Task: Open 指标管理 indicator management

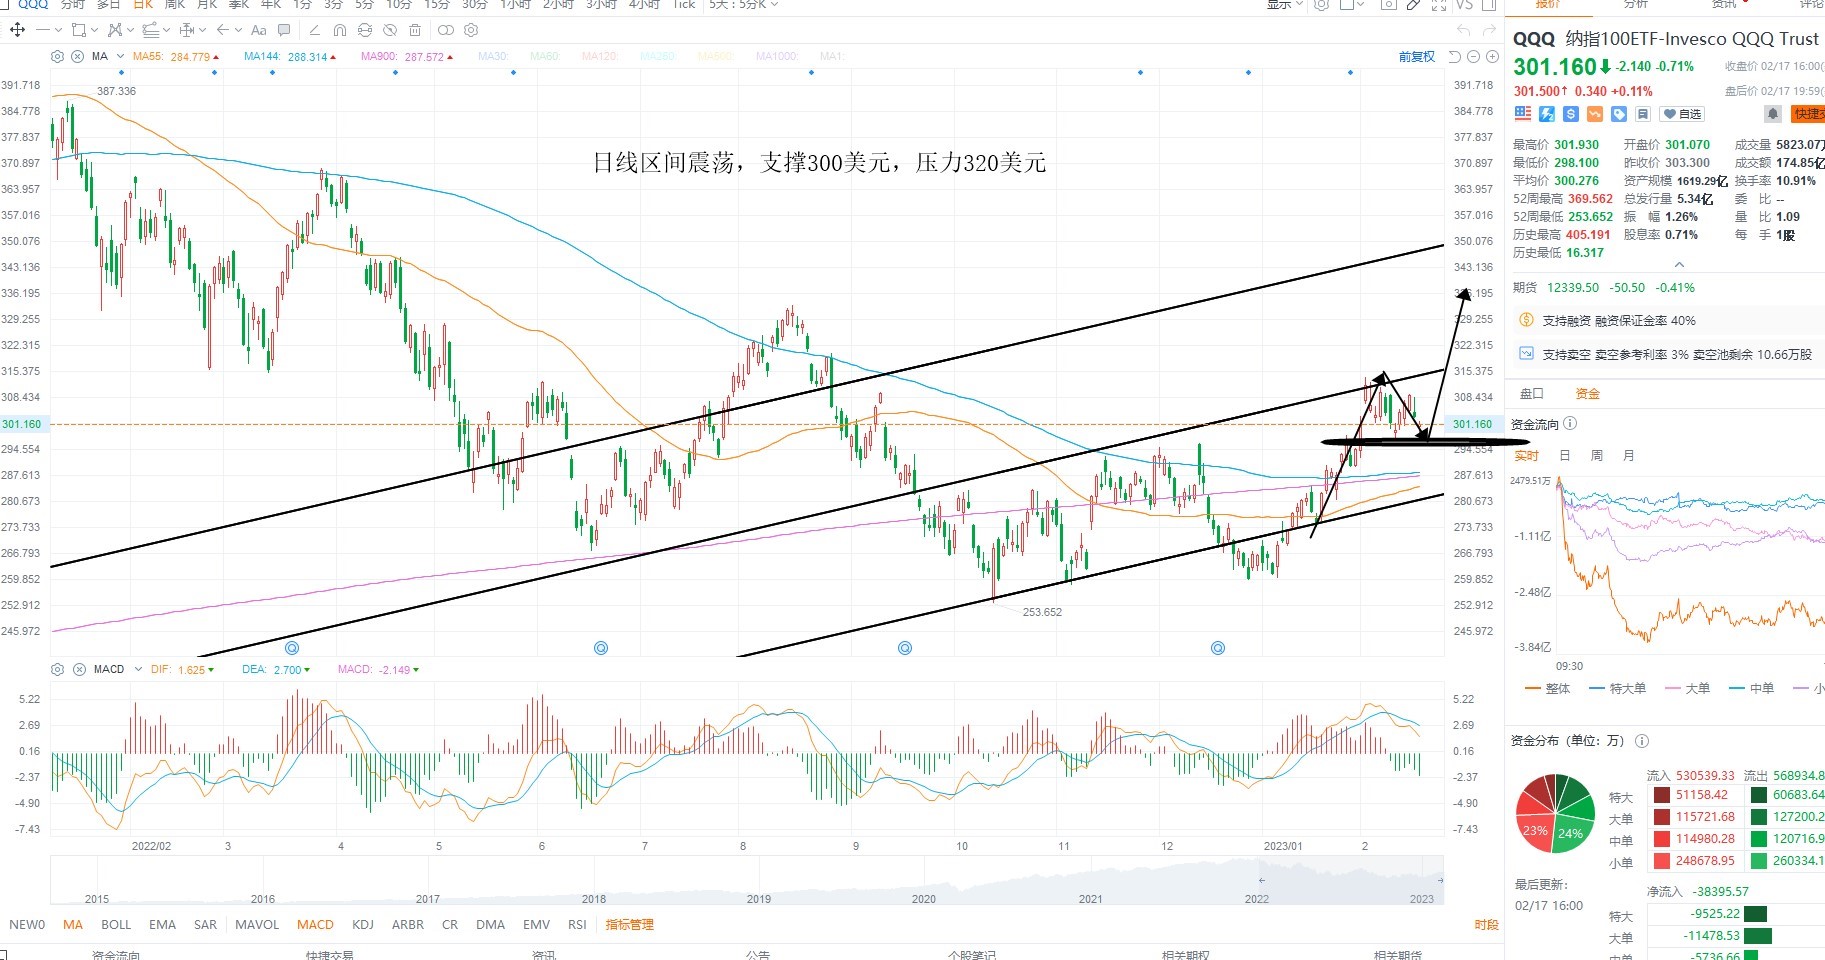Action: [x=629, y=925]
